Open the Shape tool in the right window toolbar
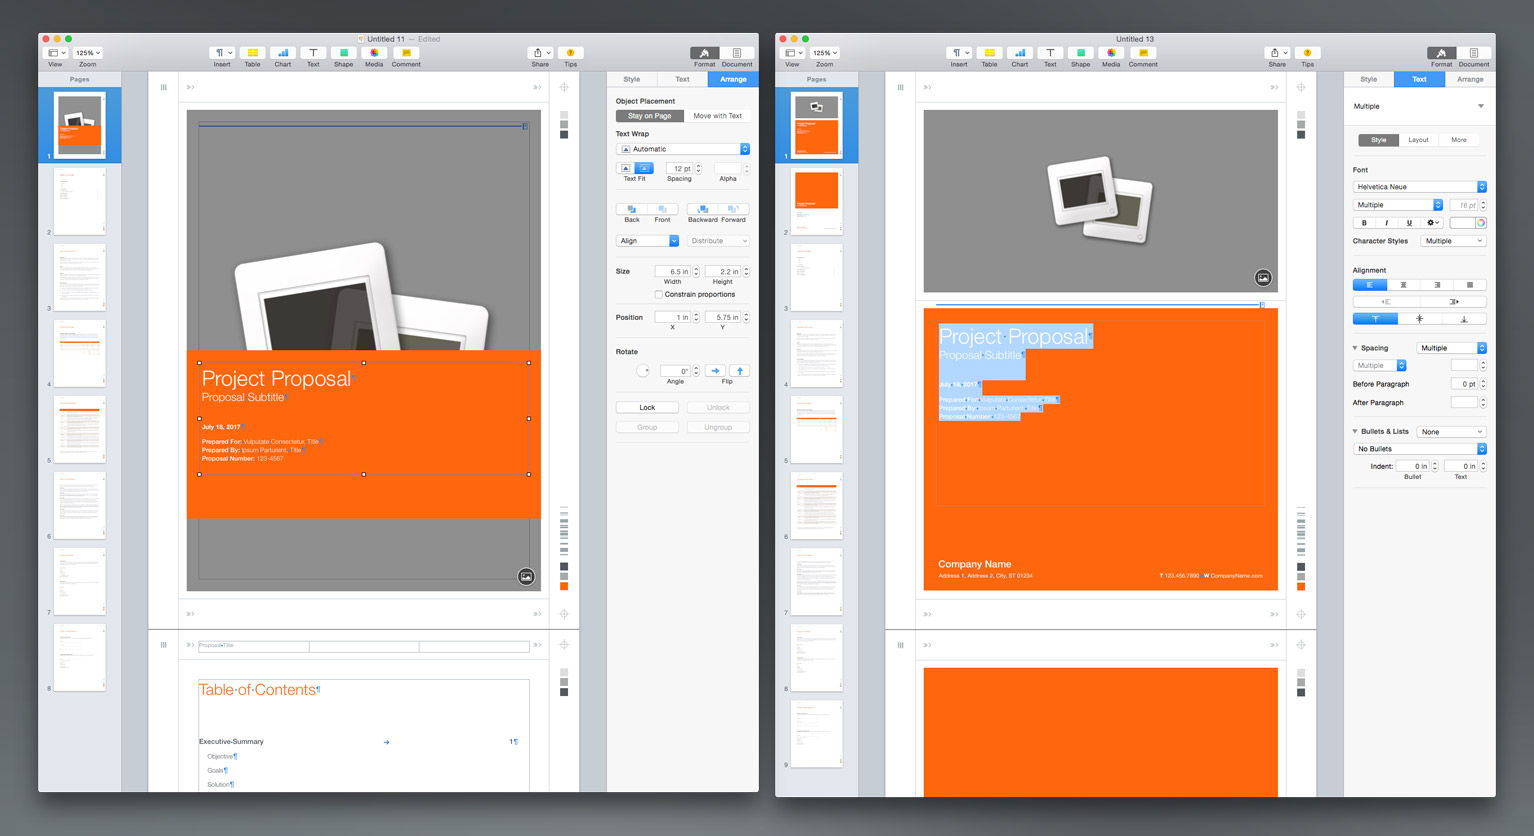Screen dimensions: 1534x836 click(x=1080, y=53)
